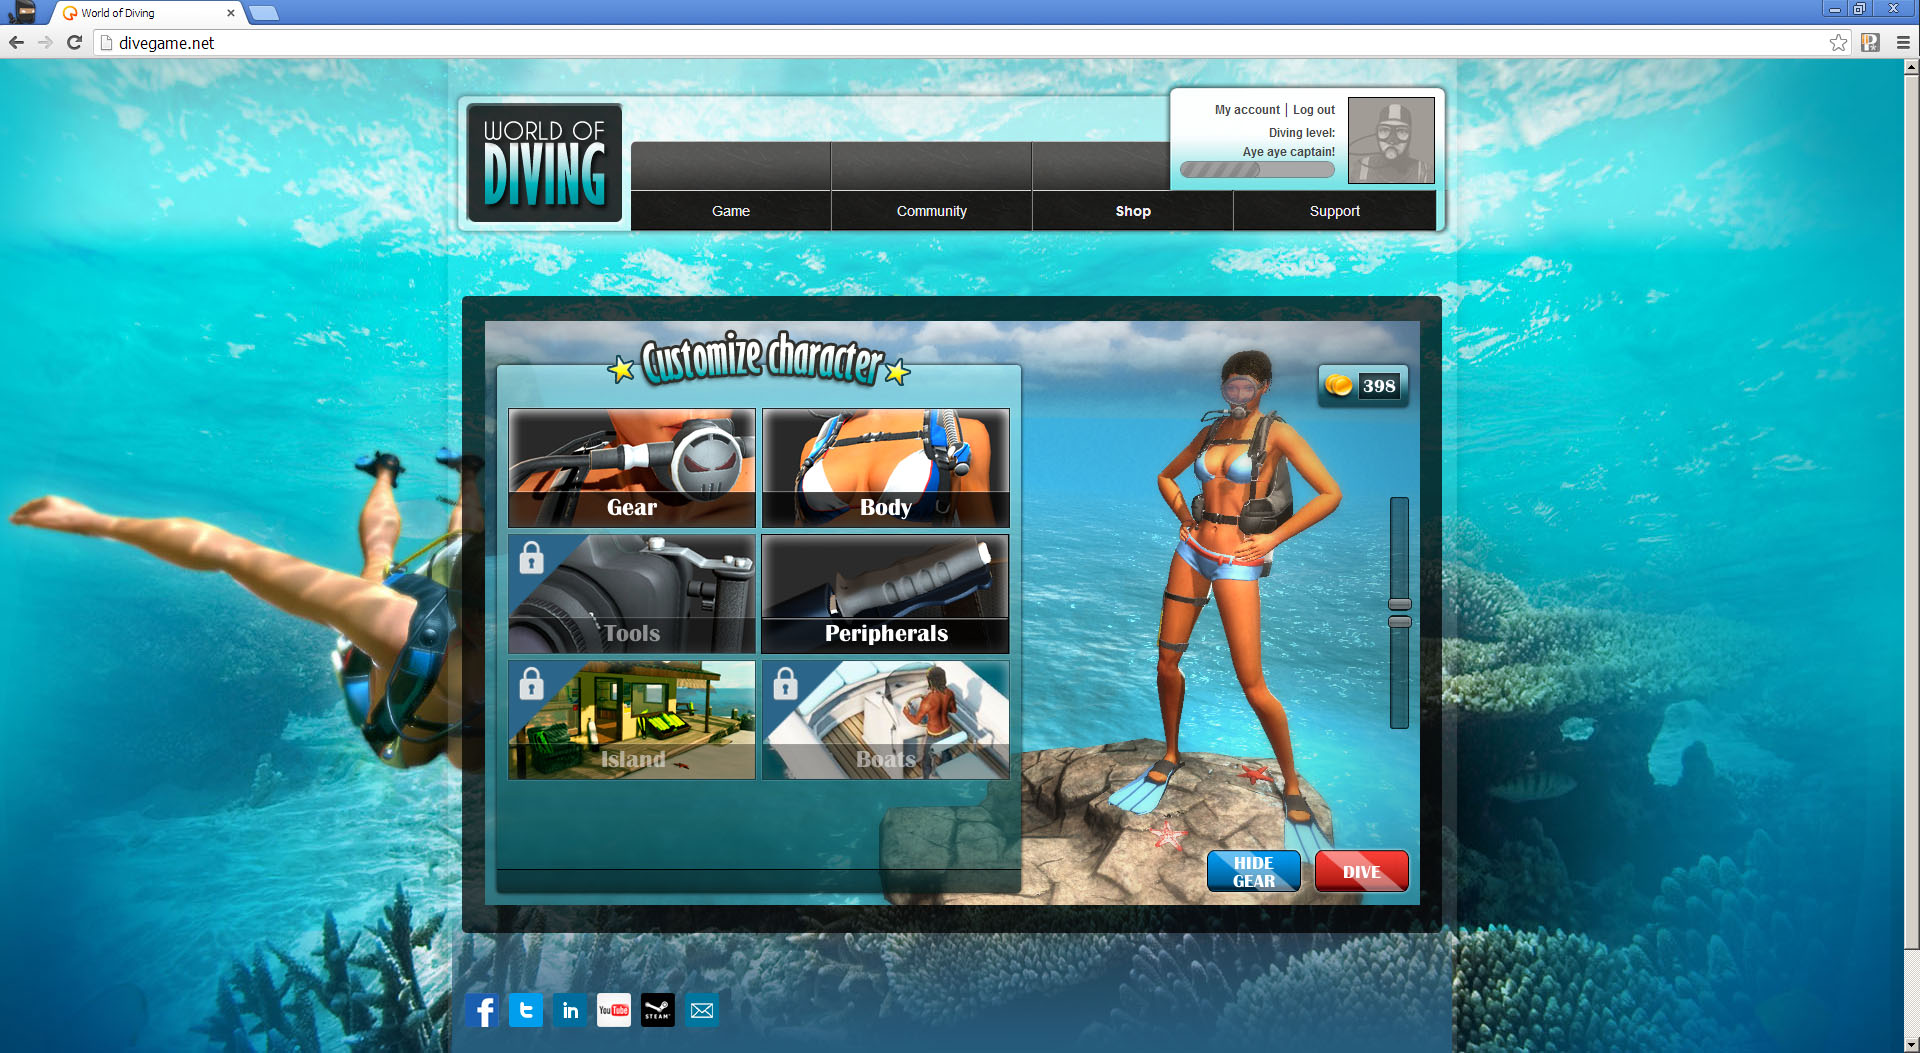The width and height of the screenshot is (1920, 1053).
Task: Open the Twitter social icon
Action: click(x=526, y=1010)
